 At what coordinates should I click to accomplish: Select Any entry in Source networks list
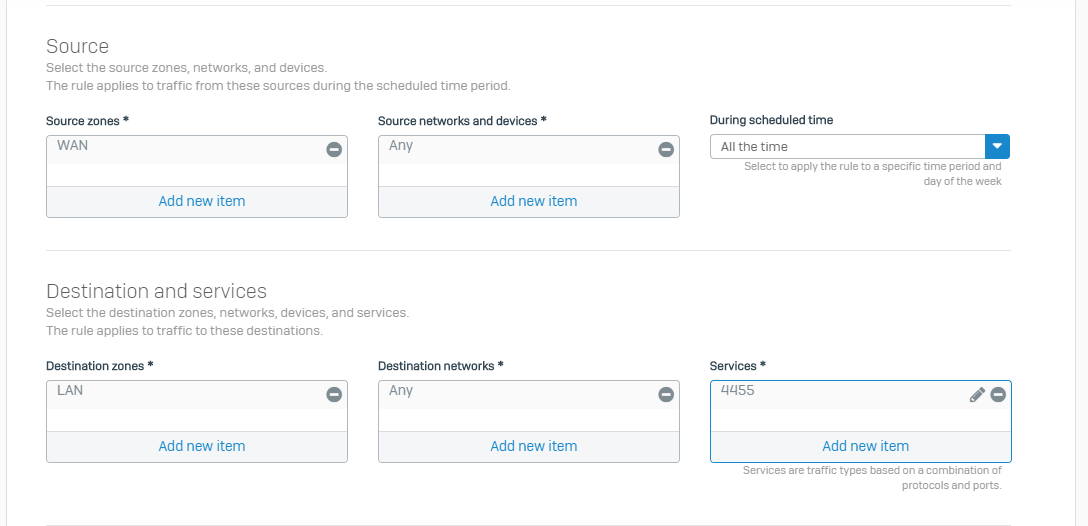[x=401, y=146]
